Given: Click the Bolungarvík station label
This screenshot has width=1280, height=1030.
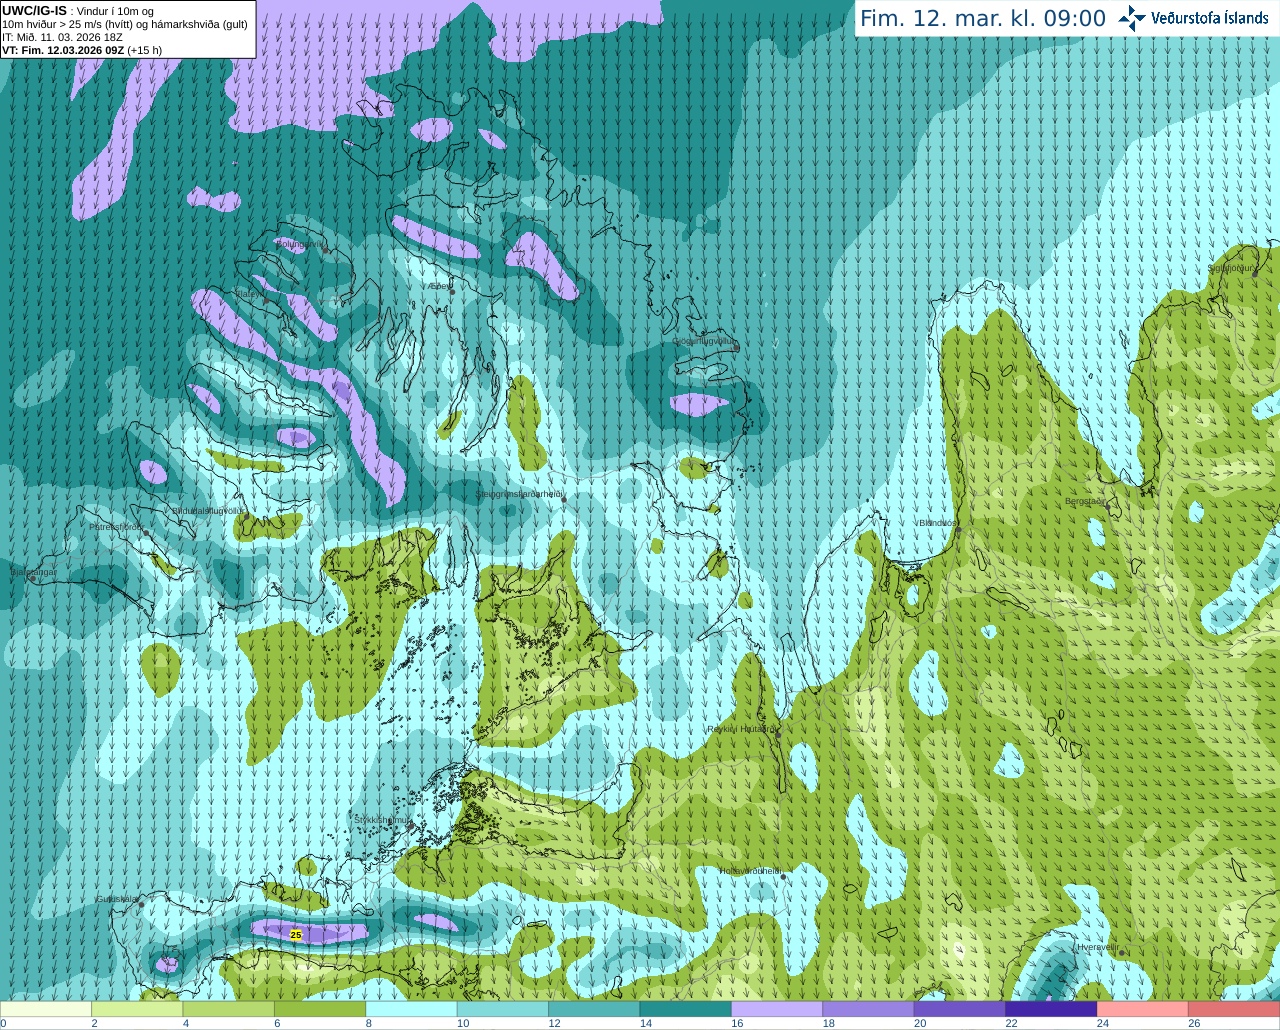Looking at the screenshot, I should (x=300, y=243).
